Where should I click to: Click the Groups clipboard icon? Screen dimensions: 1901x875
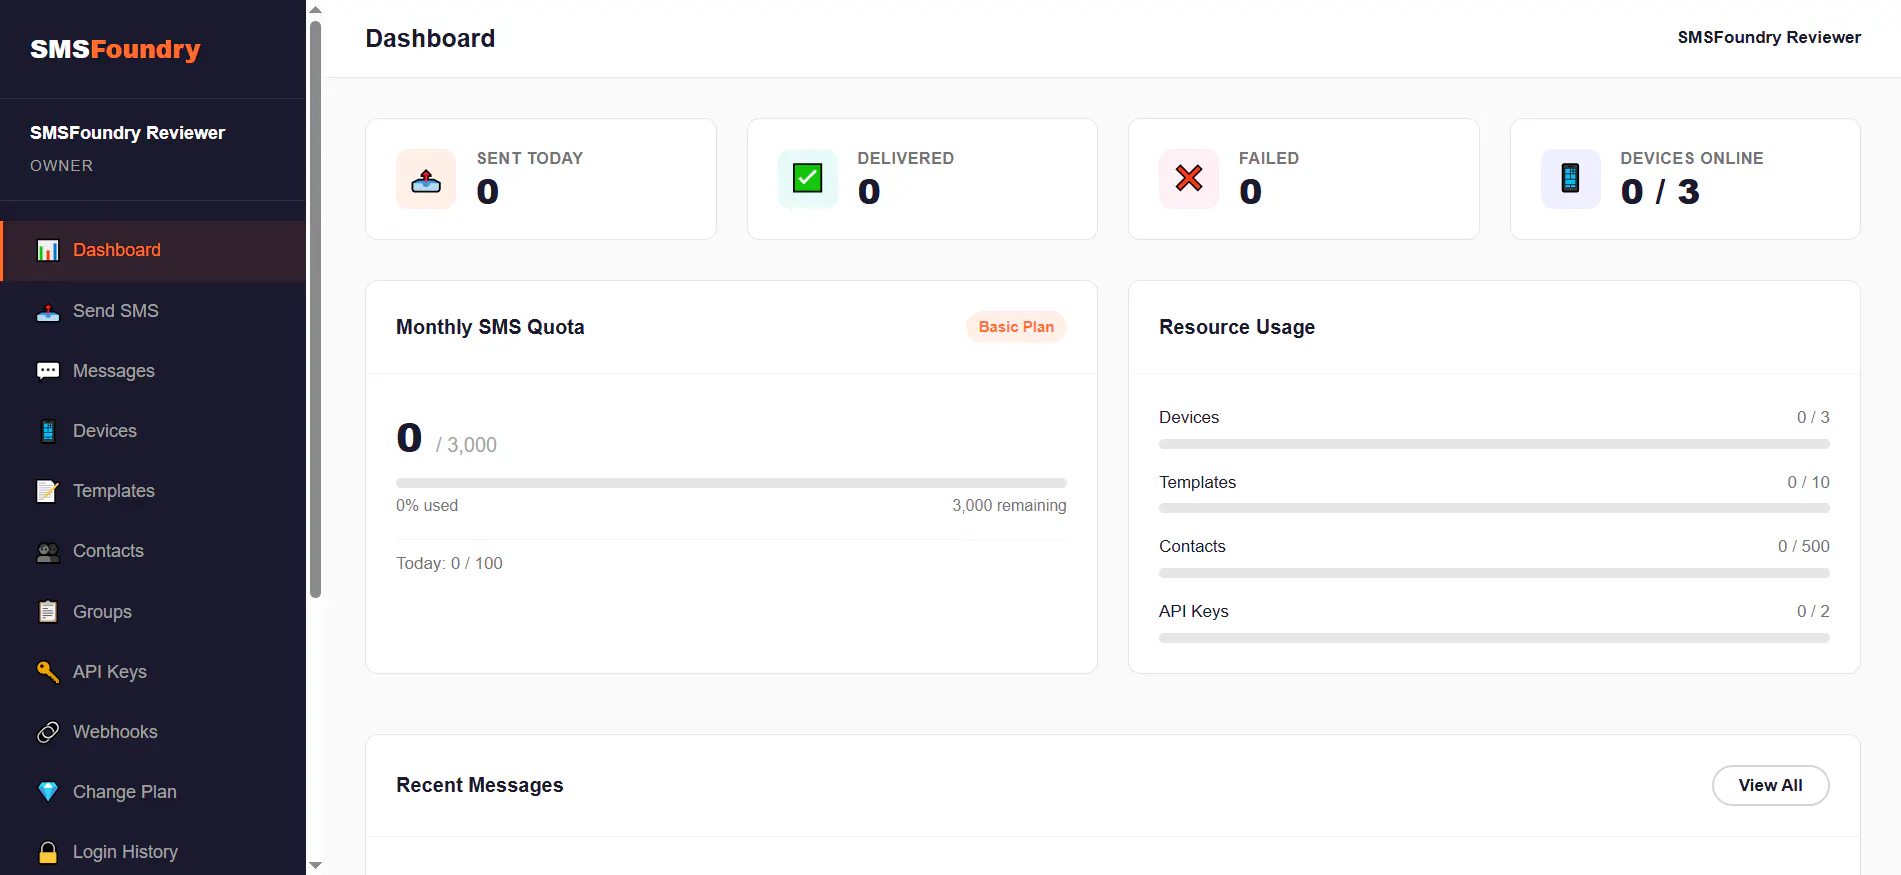[48, 612]
